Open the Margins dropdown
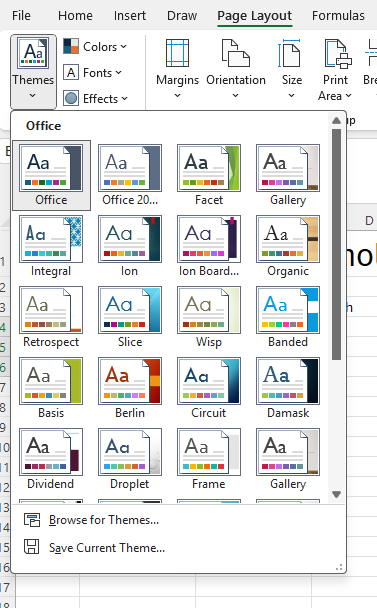 [x=177, y=69]
